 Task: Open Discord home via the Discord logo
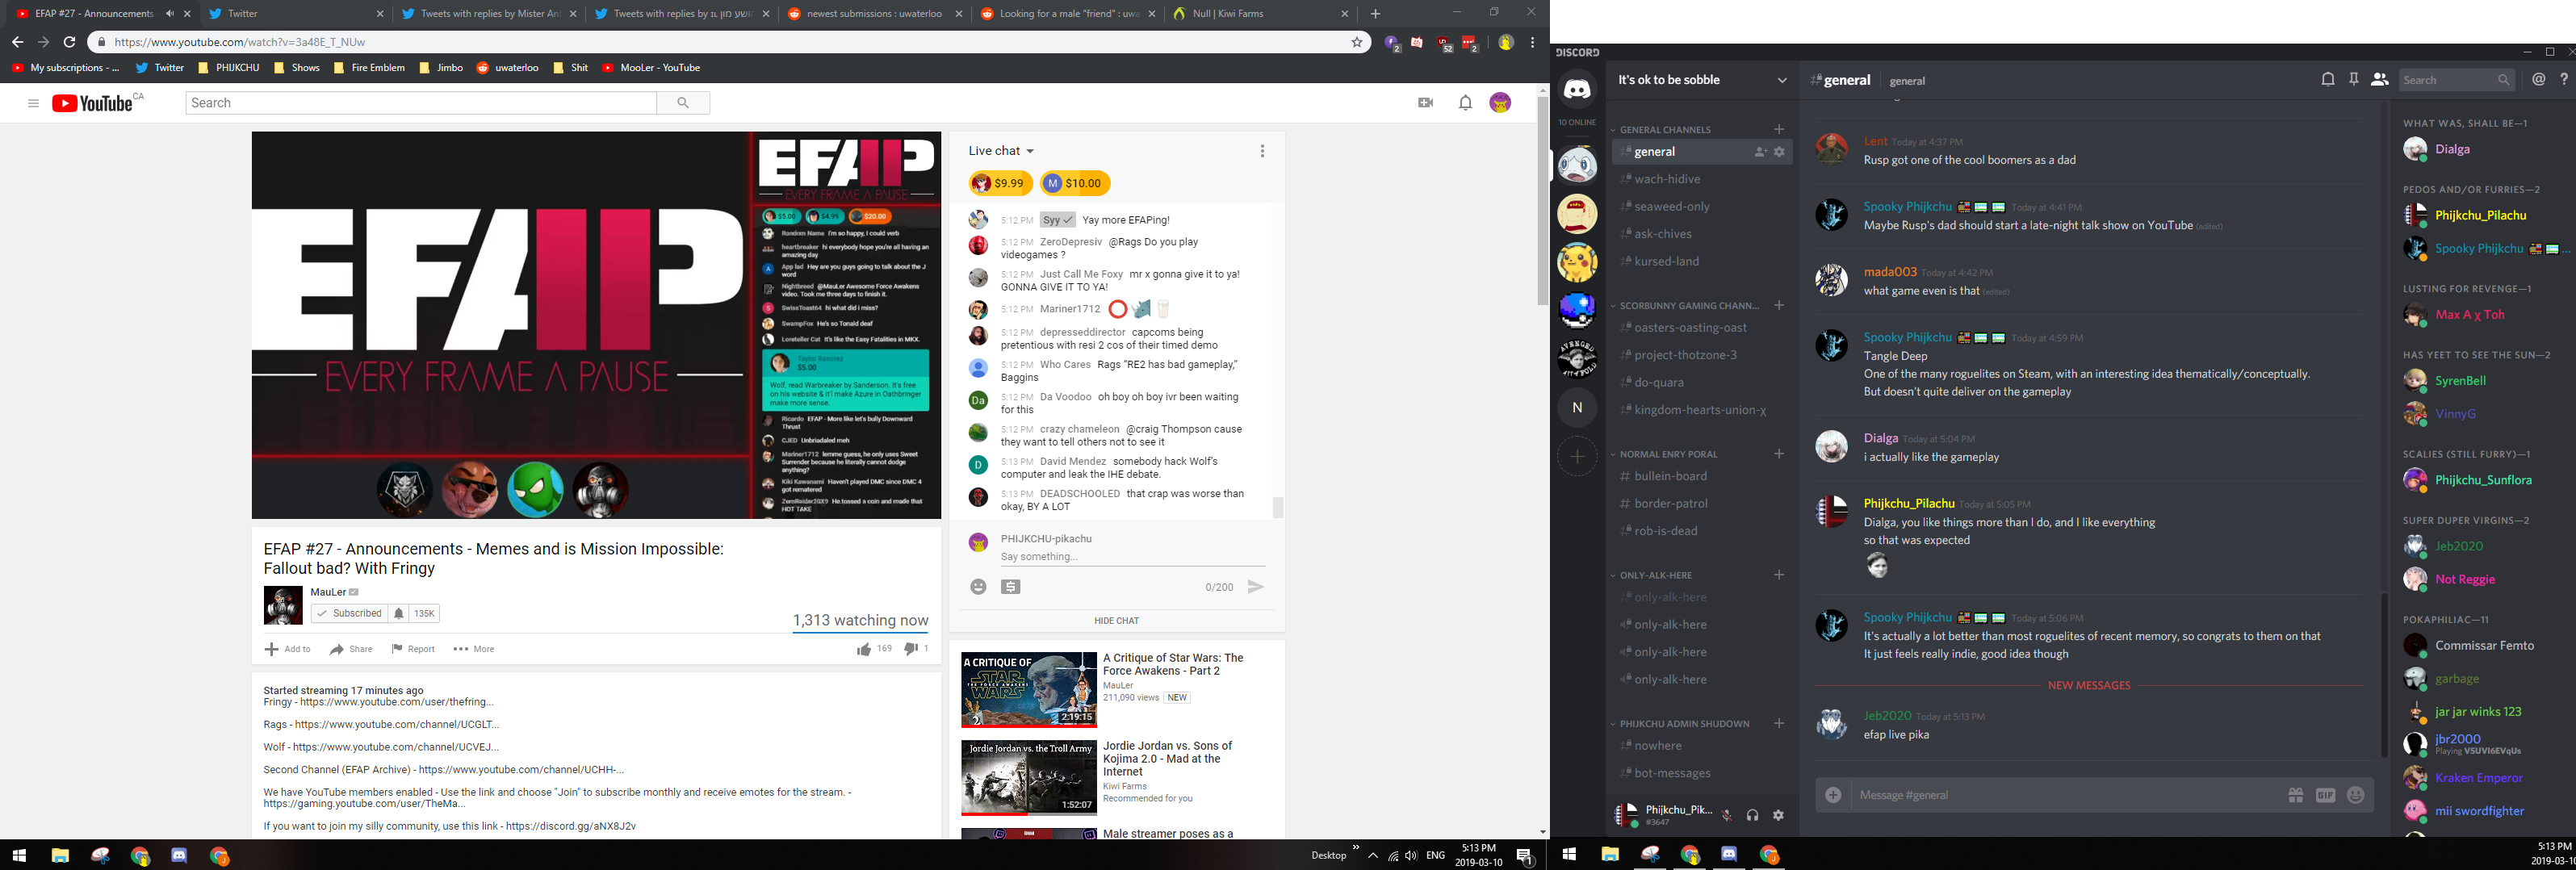point(1577,90)
